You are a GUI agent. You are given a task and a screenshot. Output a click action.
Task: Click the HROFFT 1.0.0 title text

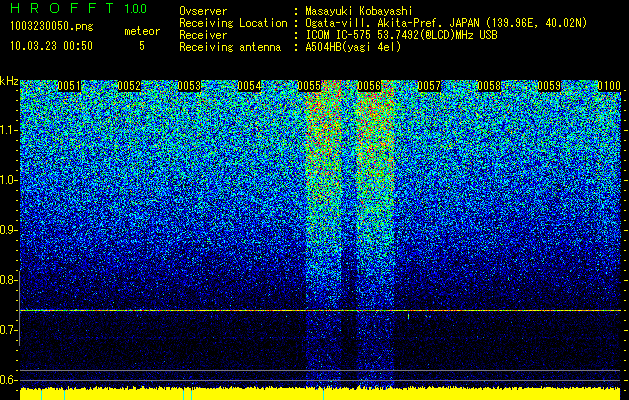79,8
